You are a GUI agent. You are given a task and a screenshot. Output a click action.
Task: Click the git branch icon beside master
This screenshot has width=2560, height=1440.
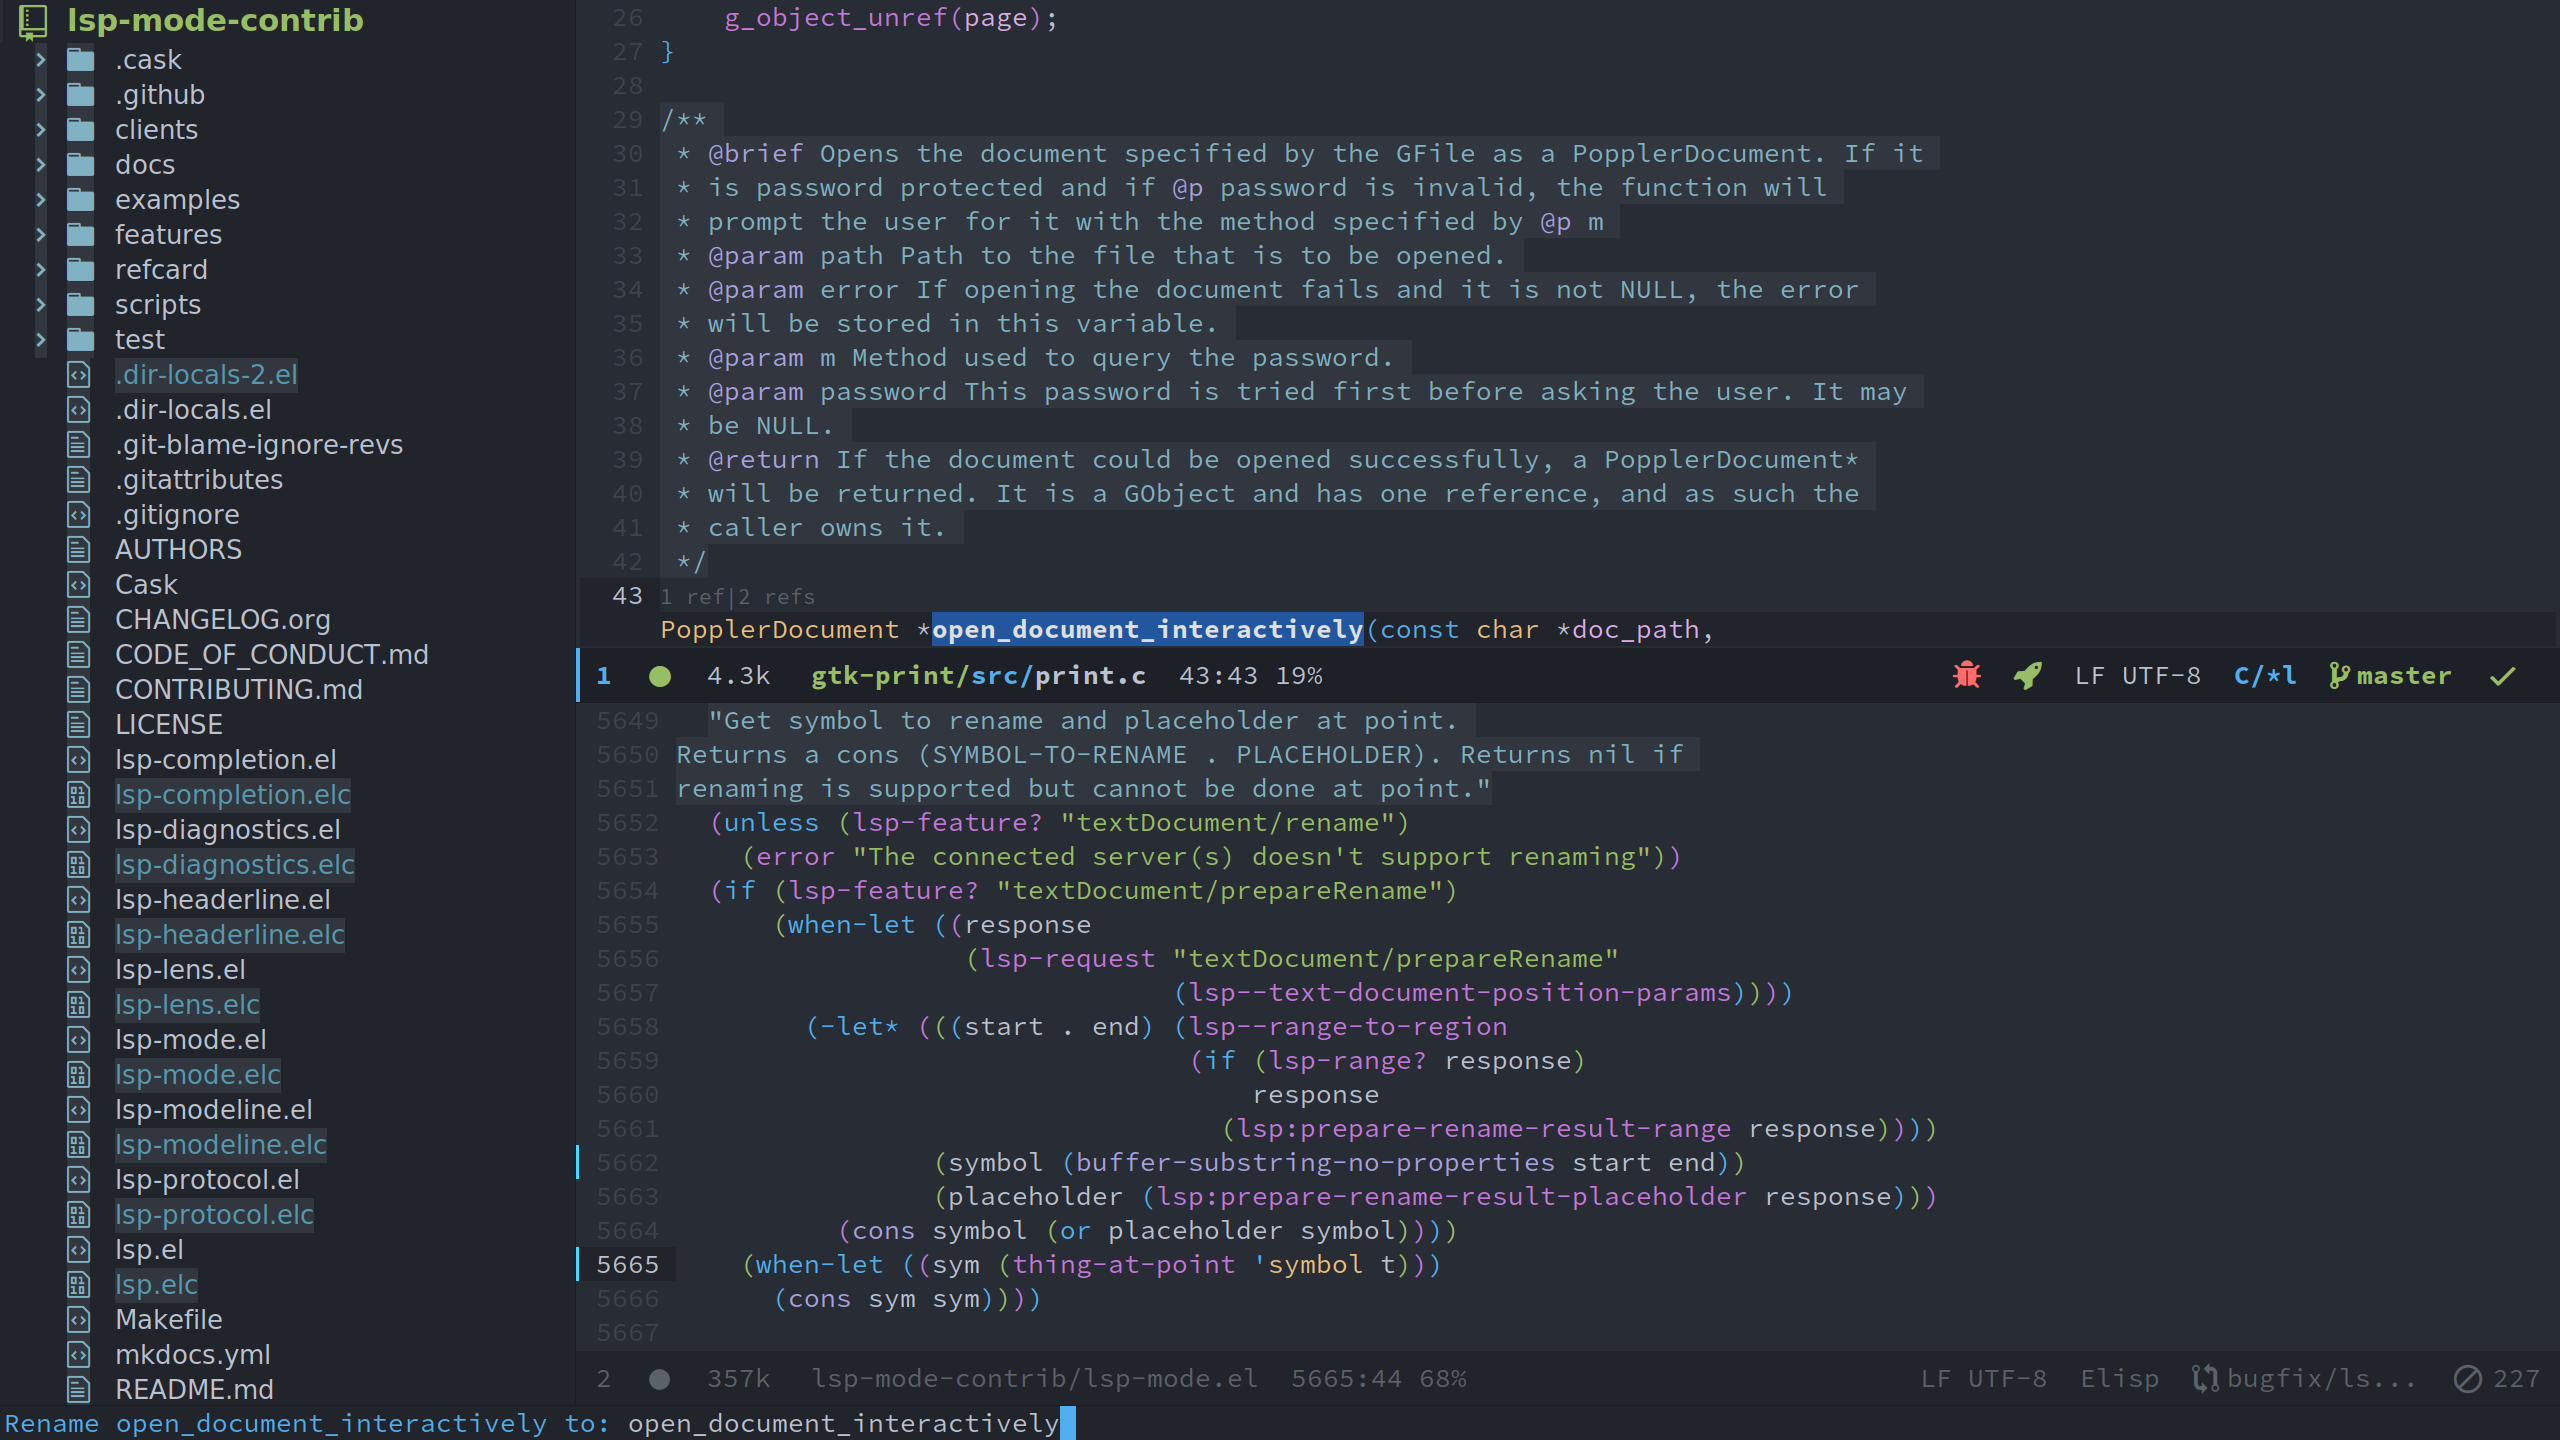tap(2338, 676)
